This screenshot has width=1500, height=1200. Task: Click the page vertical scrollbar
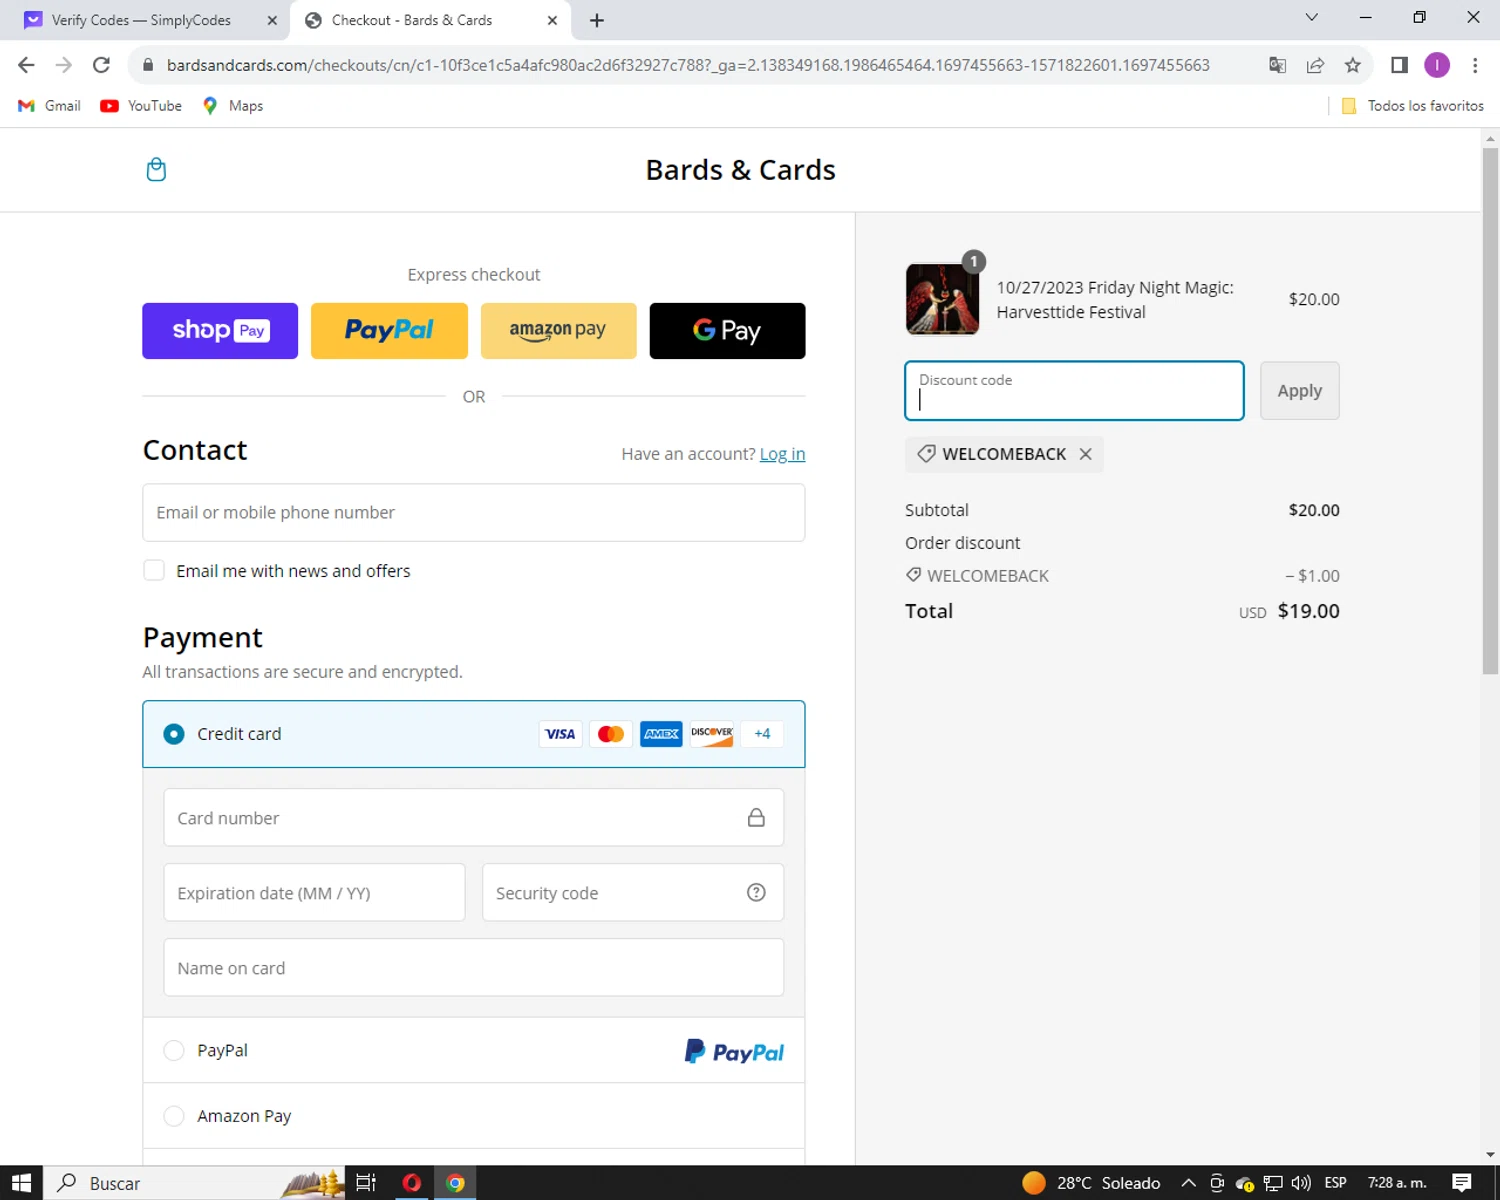coord(1490,410)
